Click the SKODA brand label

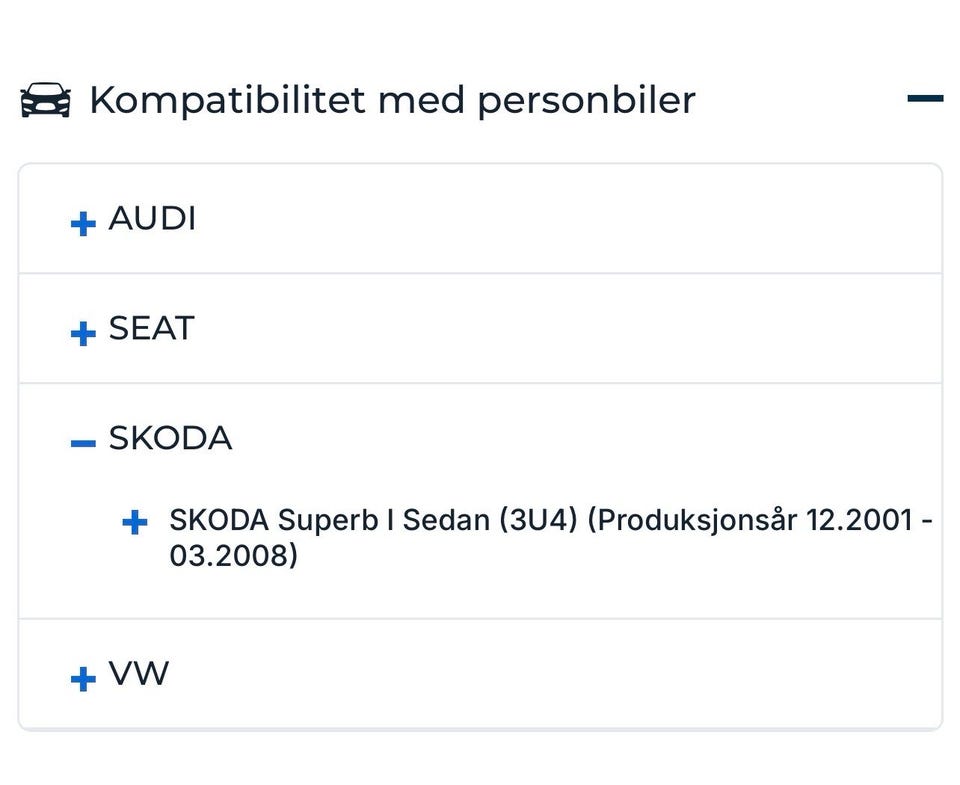point(170,439)
